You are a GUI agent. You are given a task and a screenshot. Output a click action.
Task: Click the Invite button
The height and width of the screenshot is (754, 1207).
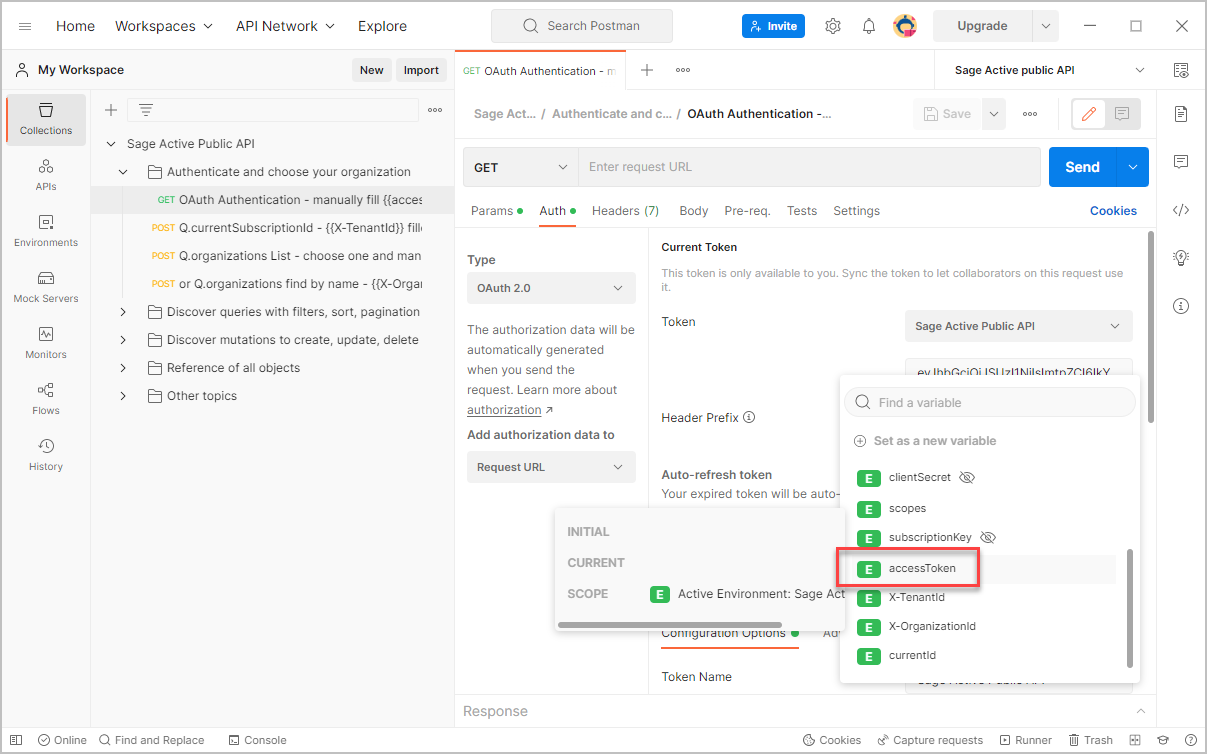coord(773,26)
